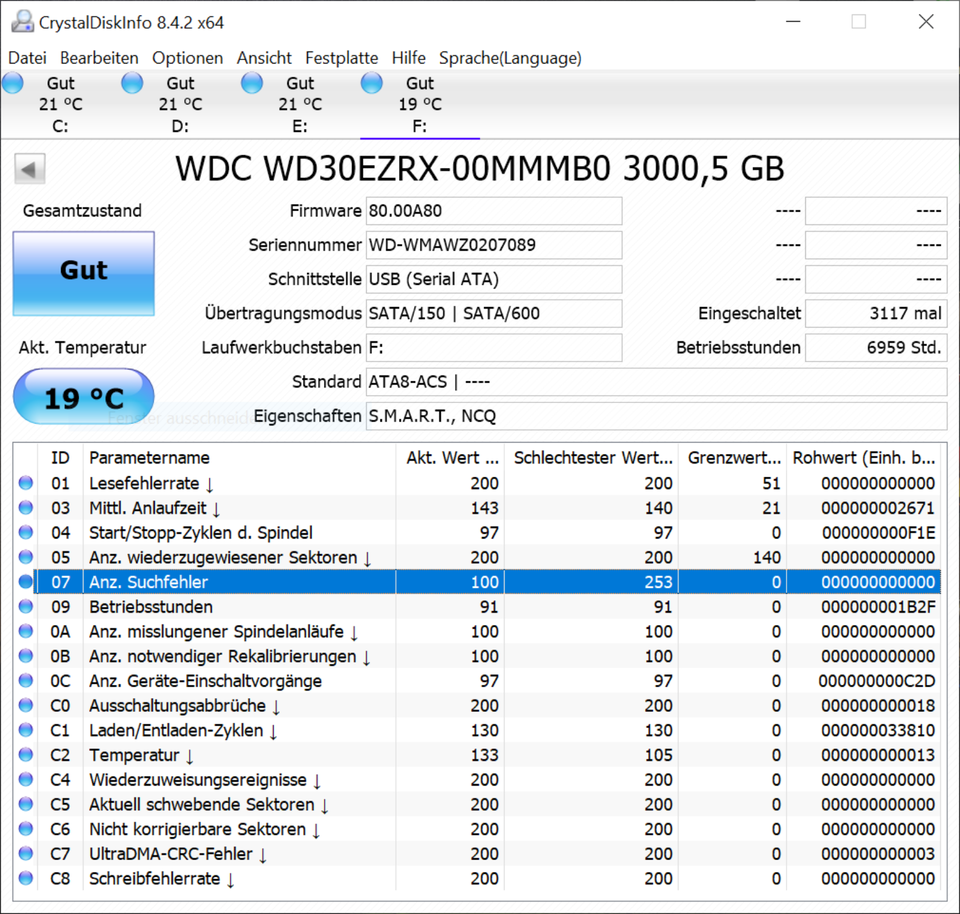Click status dot of row 09 Betriebsstunden
The width and height of the screenshot is (960, 914).
pyautogui.click(x=26, y=606)
